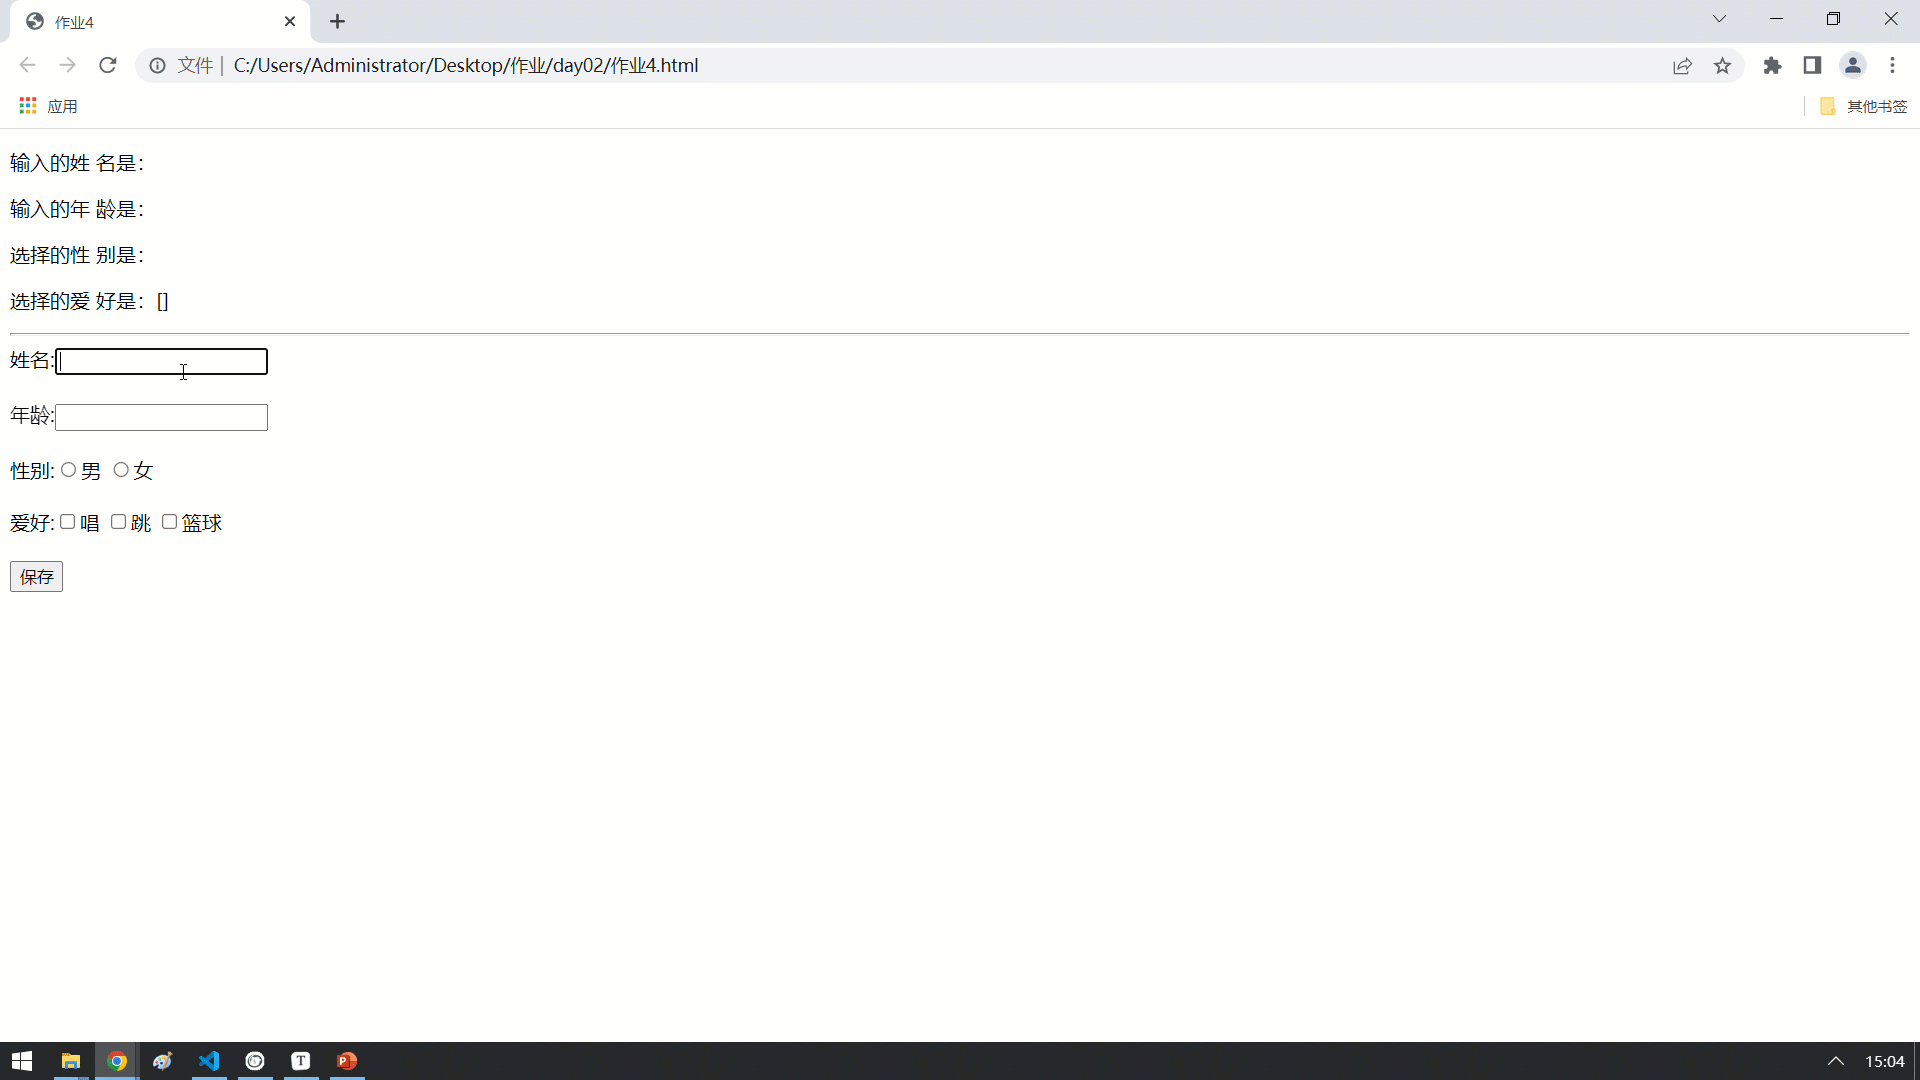Open Visual Studio Code from taskbar
This screenshot has width=1920, height=1080.
pyautogui.click(x=209, y=1061)
